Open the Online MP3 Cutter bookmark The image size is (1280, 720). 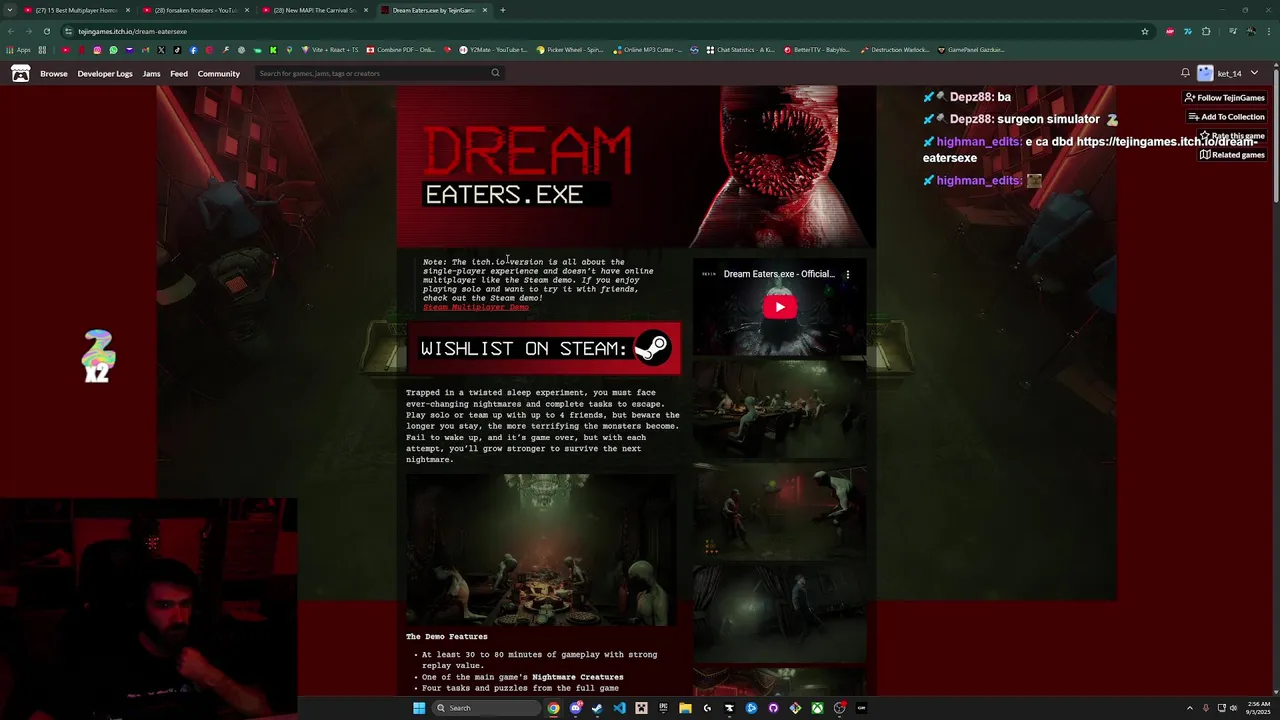tap(649, 50)
